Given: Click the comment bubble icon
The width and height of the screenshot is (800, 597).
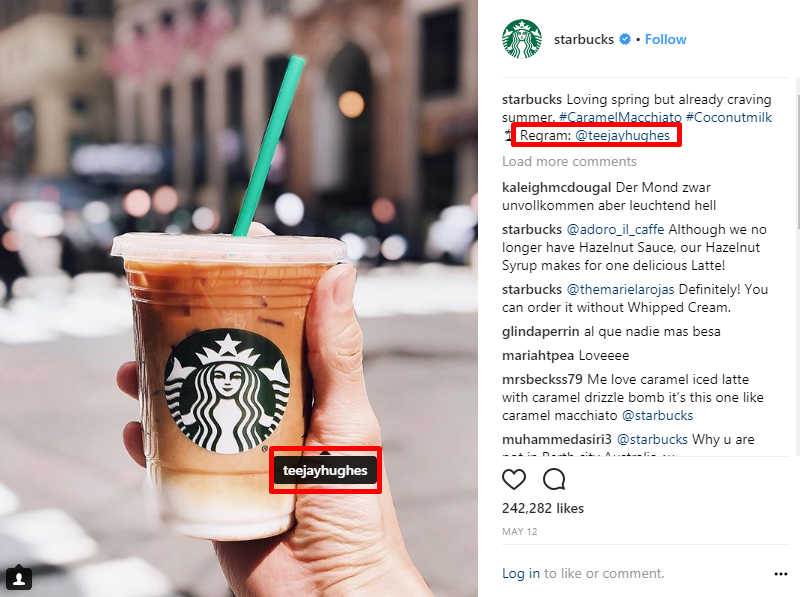Looking at the screenshot, I should click(554, 479).
